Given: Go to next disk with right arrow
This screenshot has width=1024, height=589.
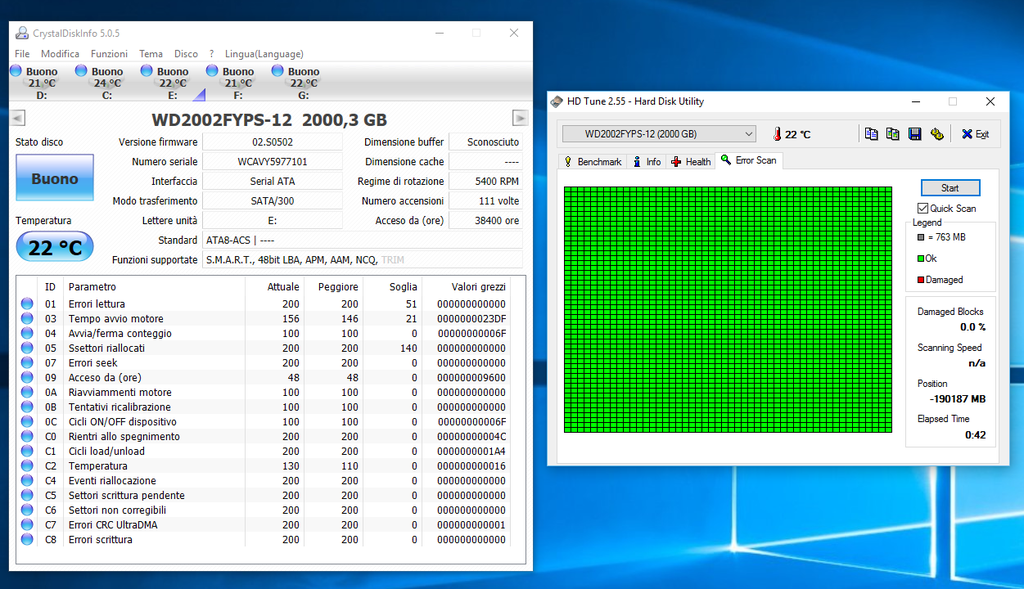Looking at the screenshot, I should click(x=519, y=119).
